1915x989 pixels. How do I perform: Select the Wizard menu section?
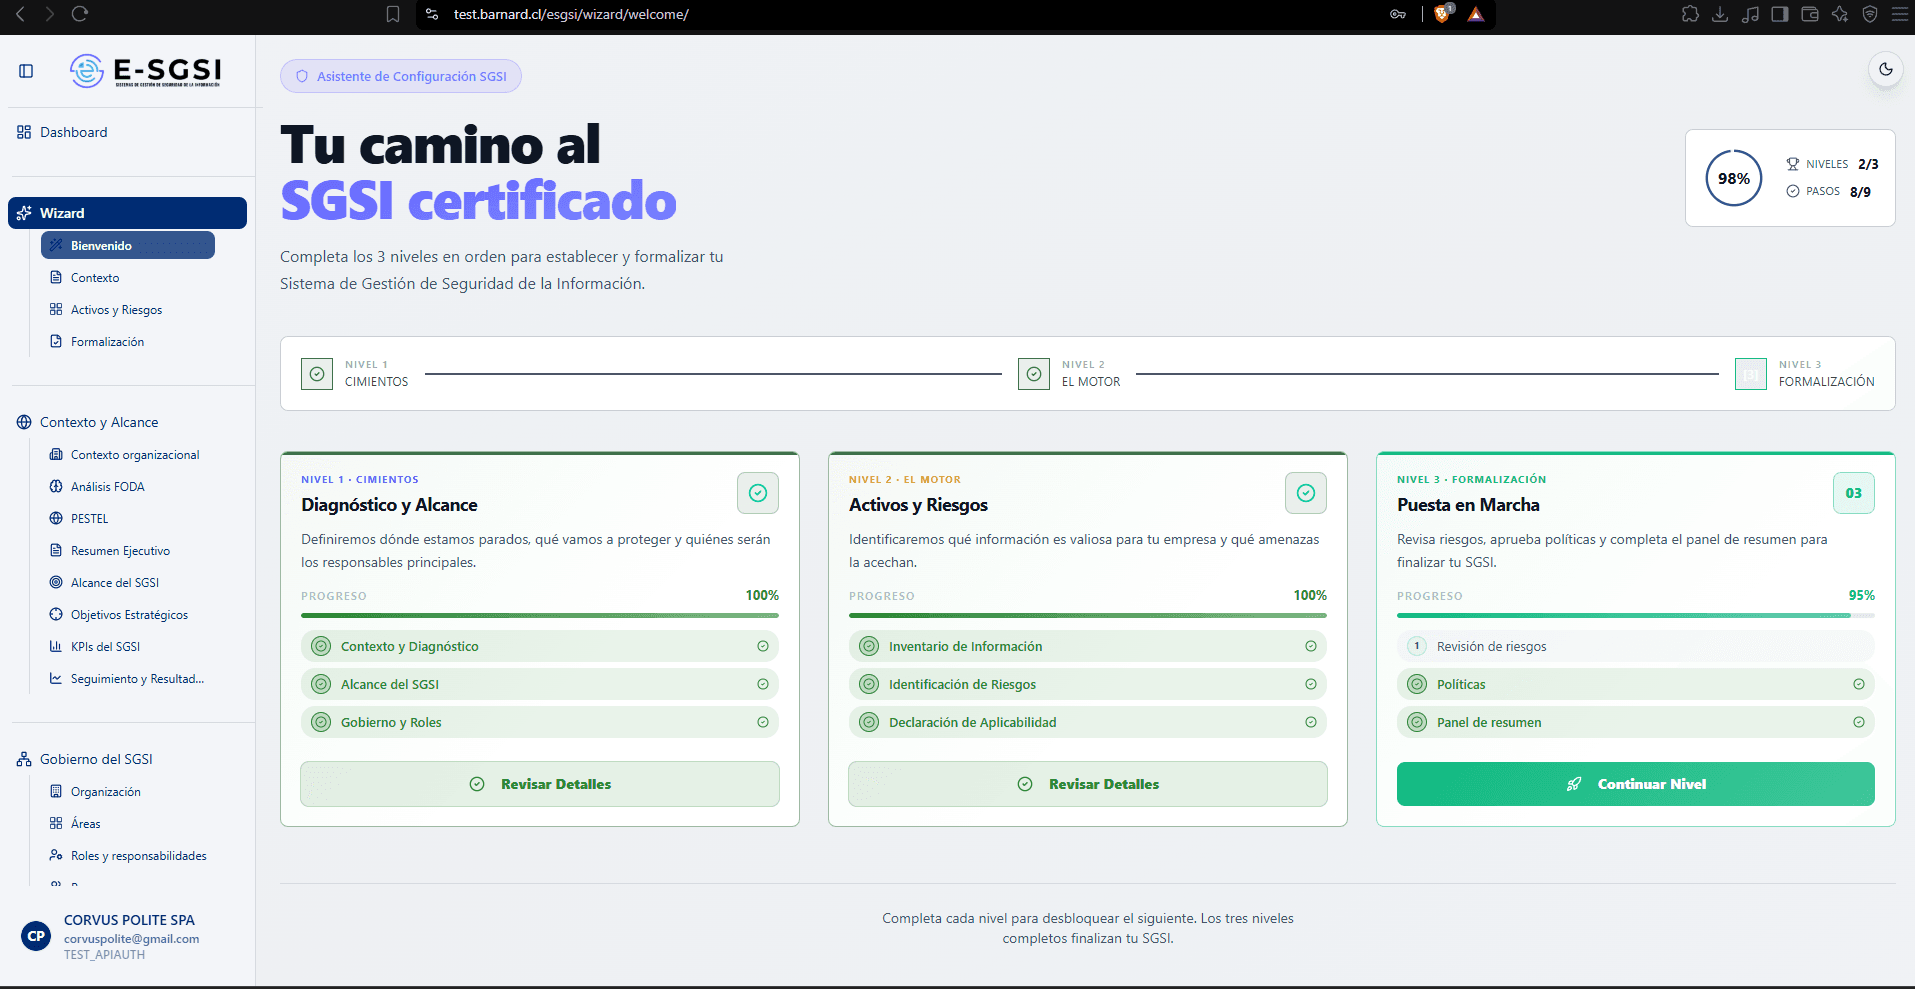(128, 213)
